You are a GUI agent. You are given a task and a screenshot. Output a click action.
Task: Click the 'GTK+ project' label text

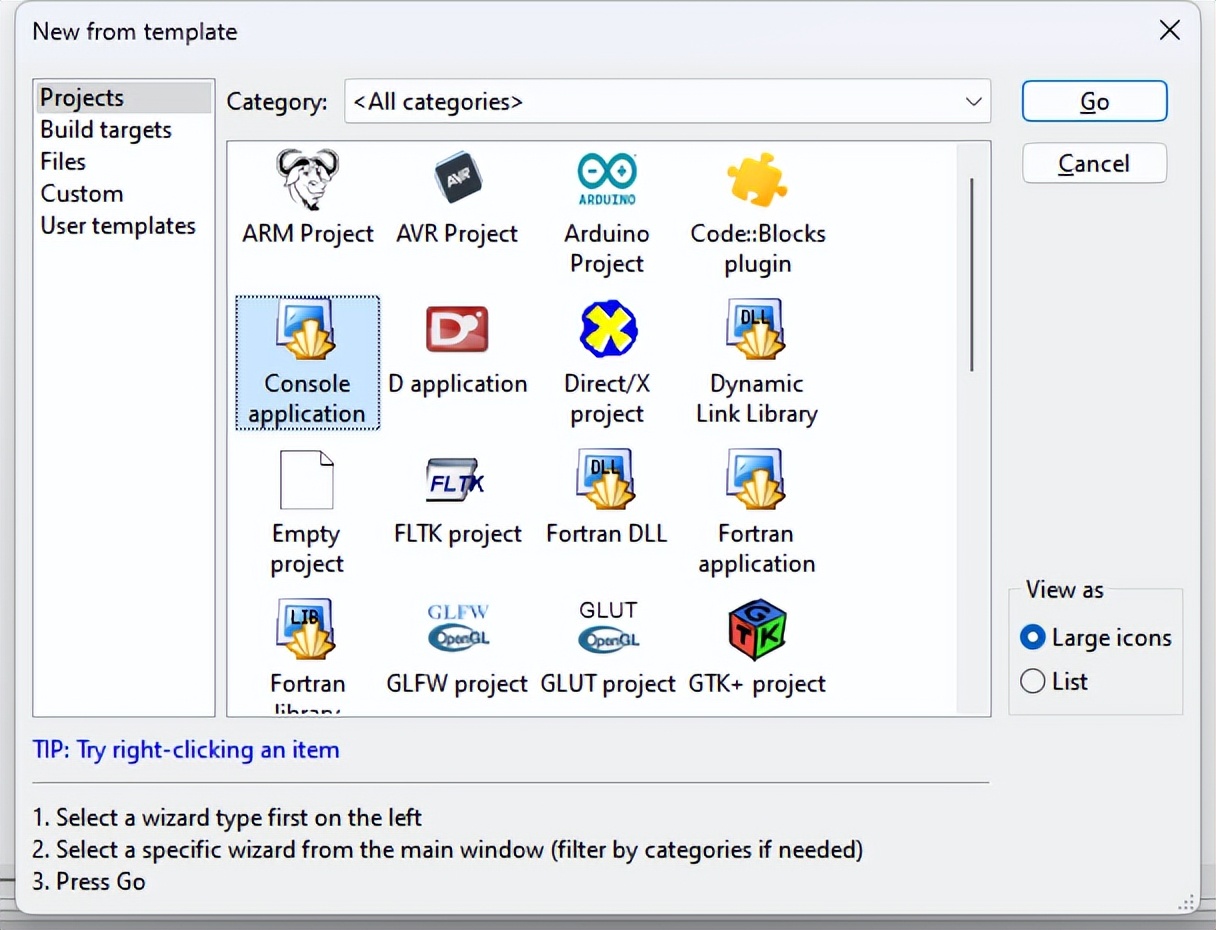pos(757,684)
